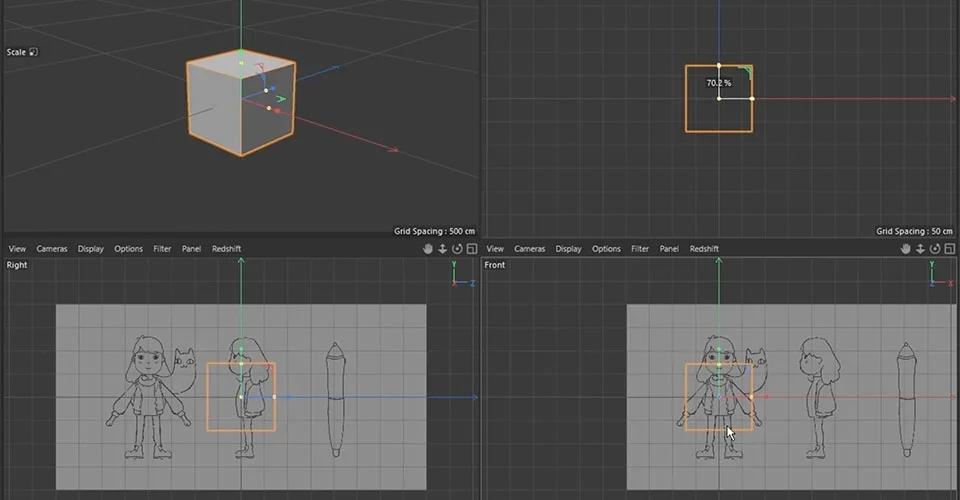Click the XYZ axis gizmo in Right viewport corner
This screenshot has height=500, width=960.
[x=462, y=274]
